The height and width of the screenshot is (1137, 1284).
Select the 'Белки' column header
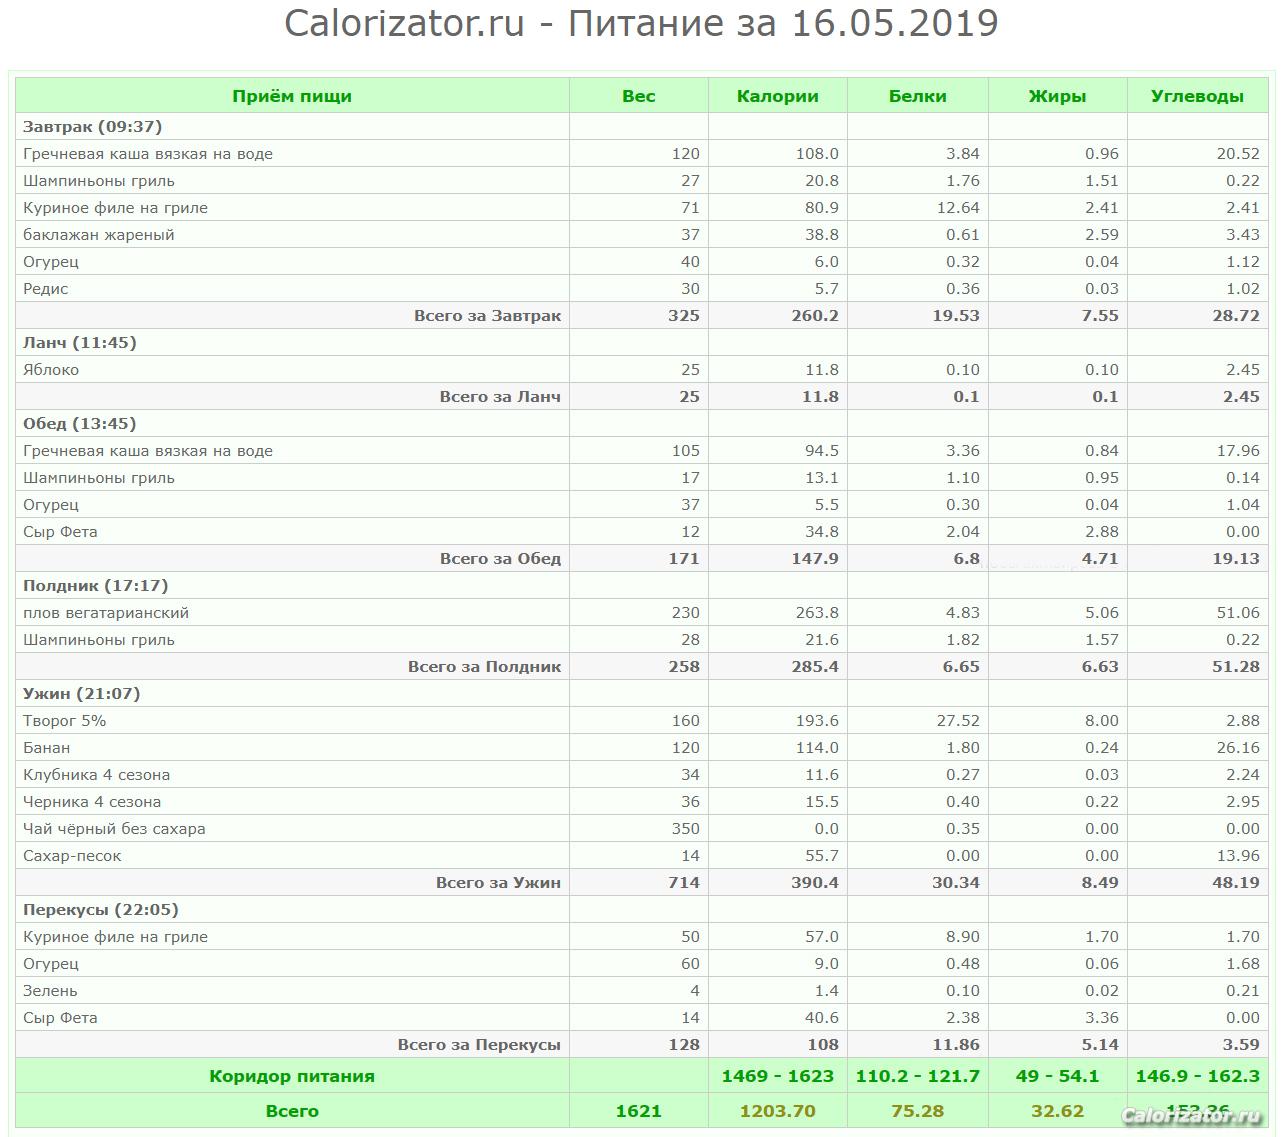point(917,96)
